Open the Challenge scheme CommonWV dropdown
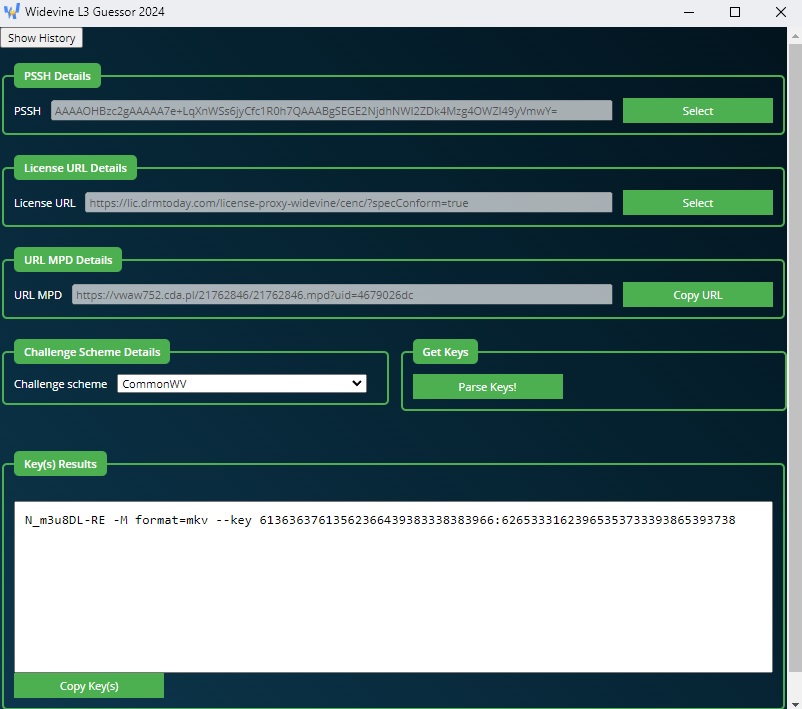This screenshot has height=709, width=802. point(241,384)
